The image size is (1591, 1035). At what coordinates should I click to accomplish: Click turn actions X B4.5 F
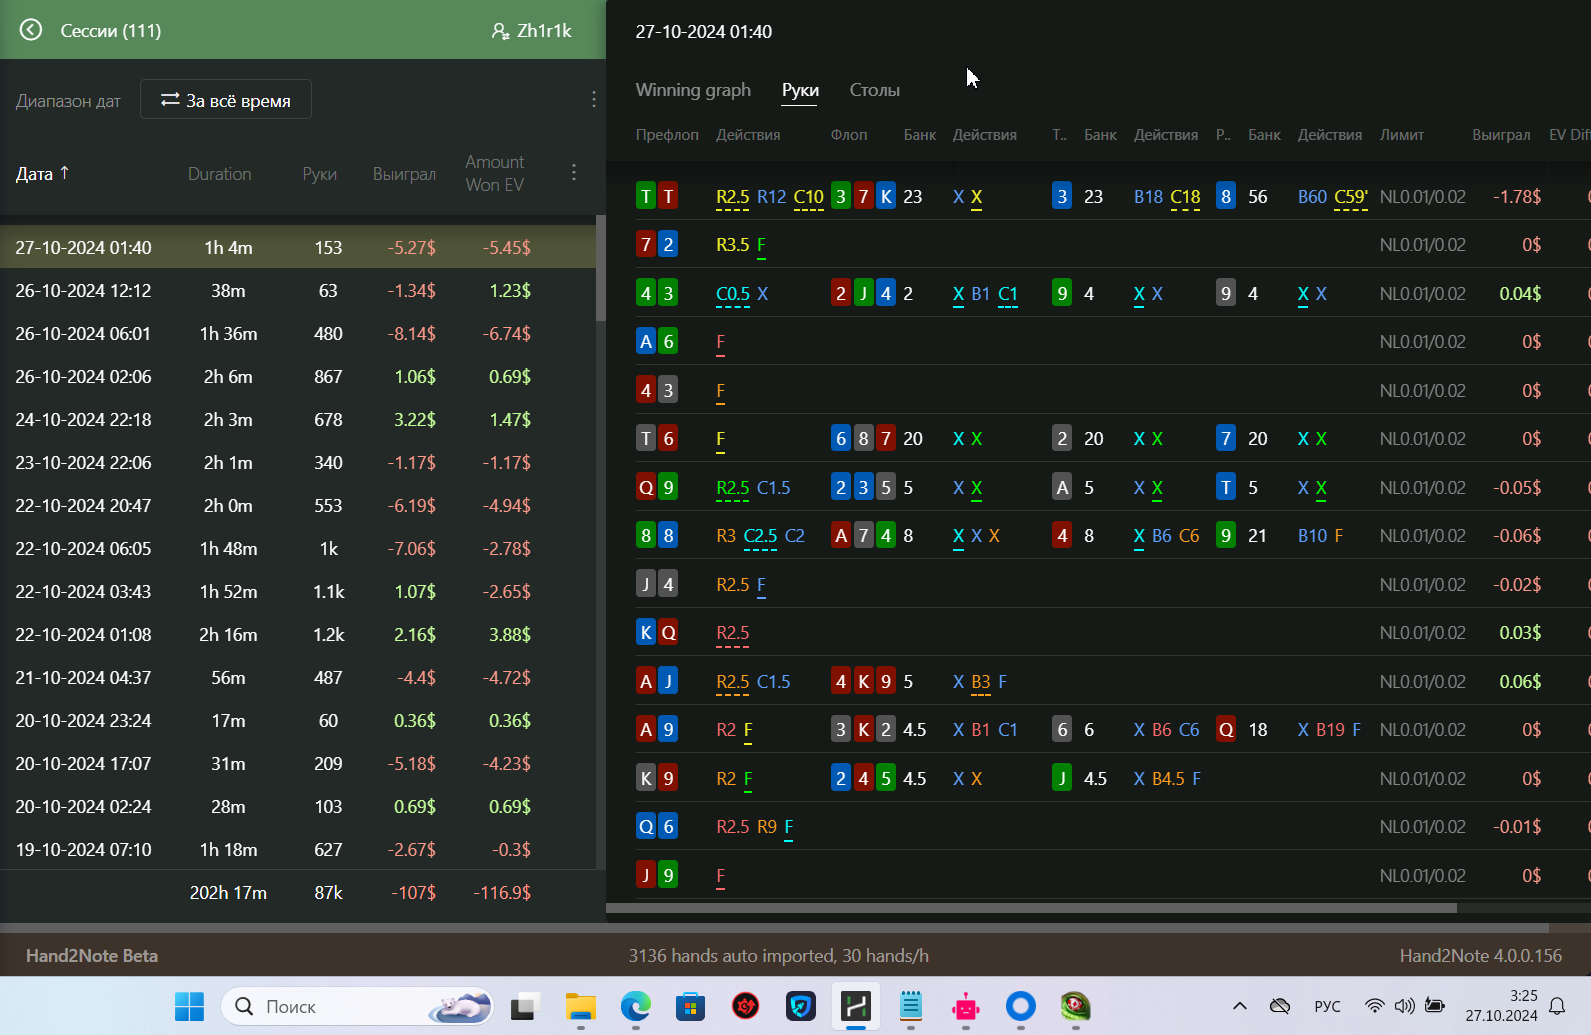[x=1167, y=778]
